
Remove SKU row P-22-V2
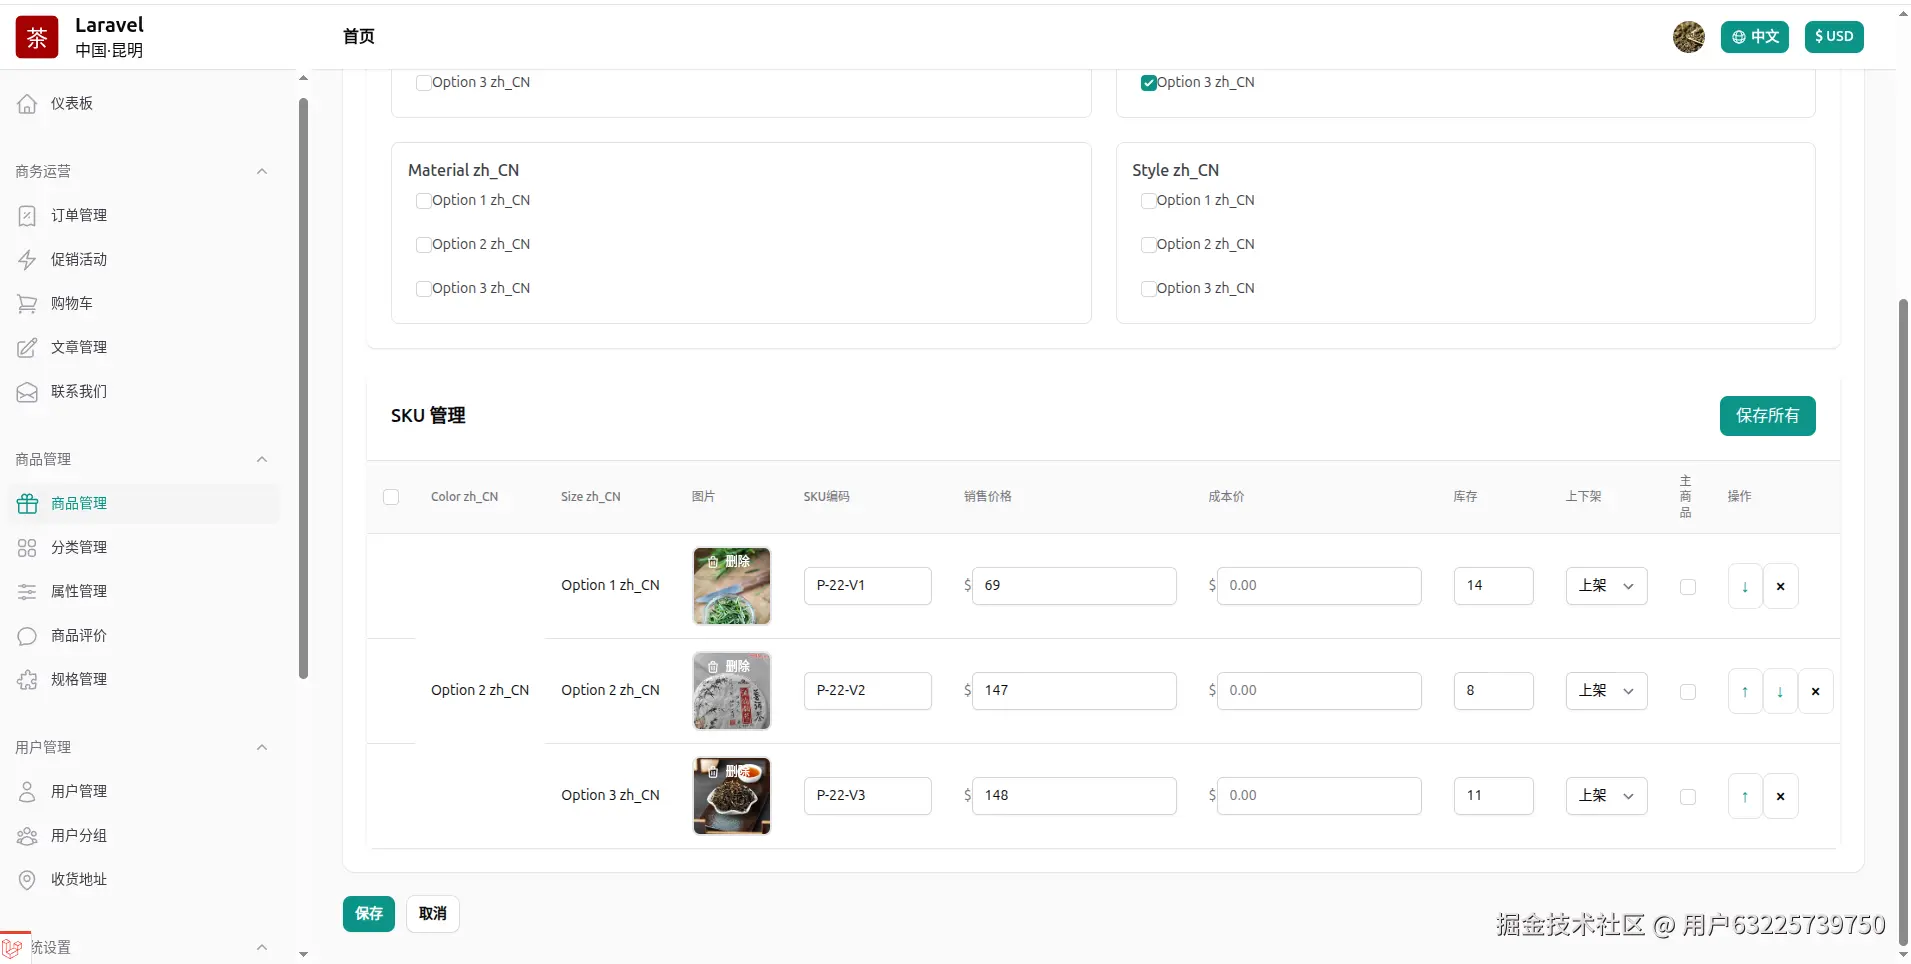click(1816, 692)
